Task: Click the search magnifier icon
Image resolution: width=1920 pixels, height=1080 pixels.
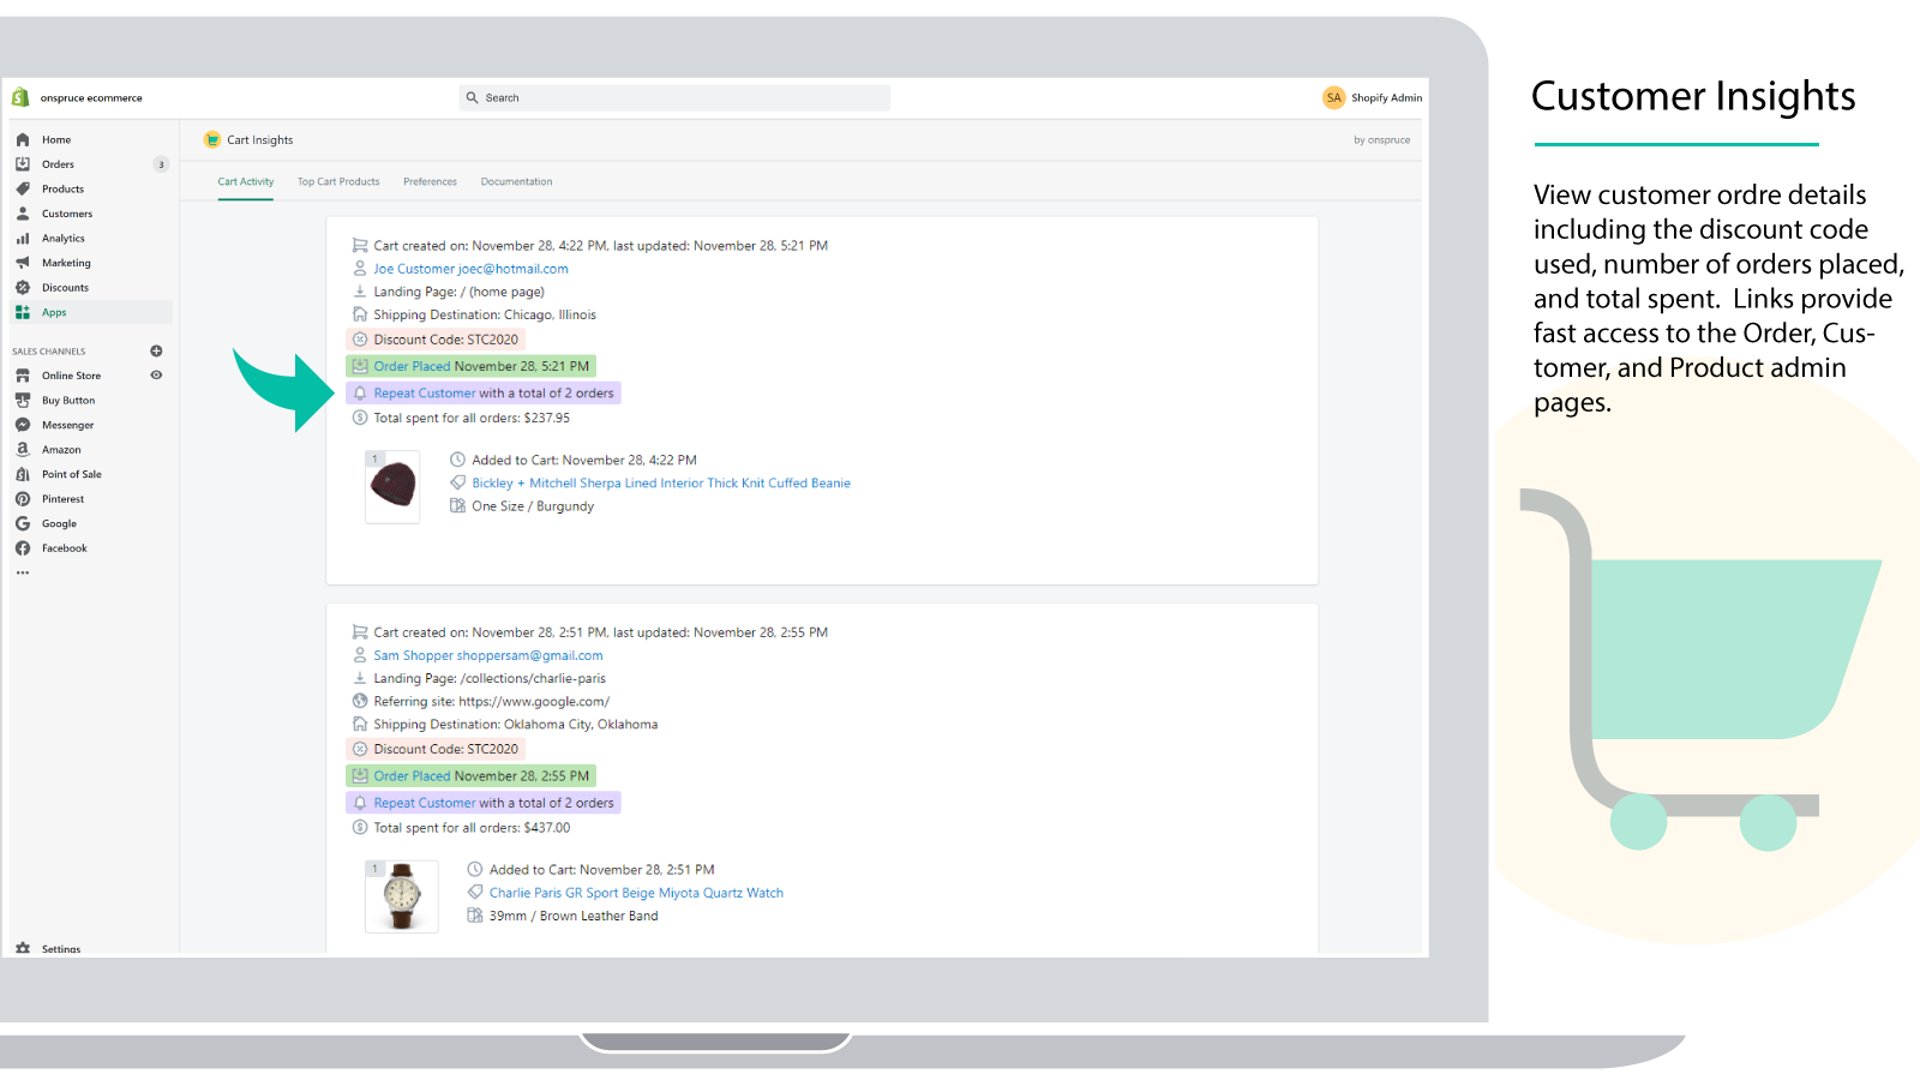Action: [x=472, y=97]
